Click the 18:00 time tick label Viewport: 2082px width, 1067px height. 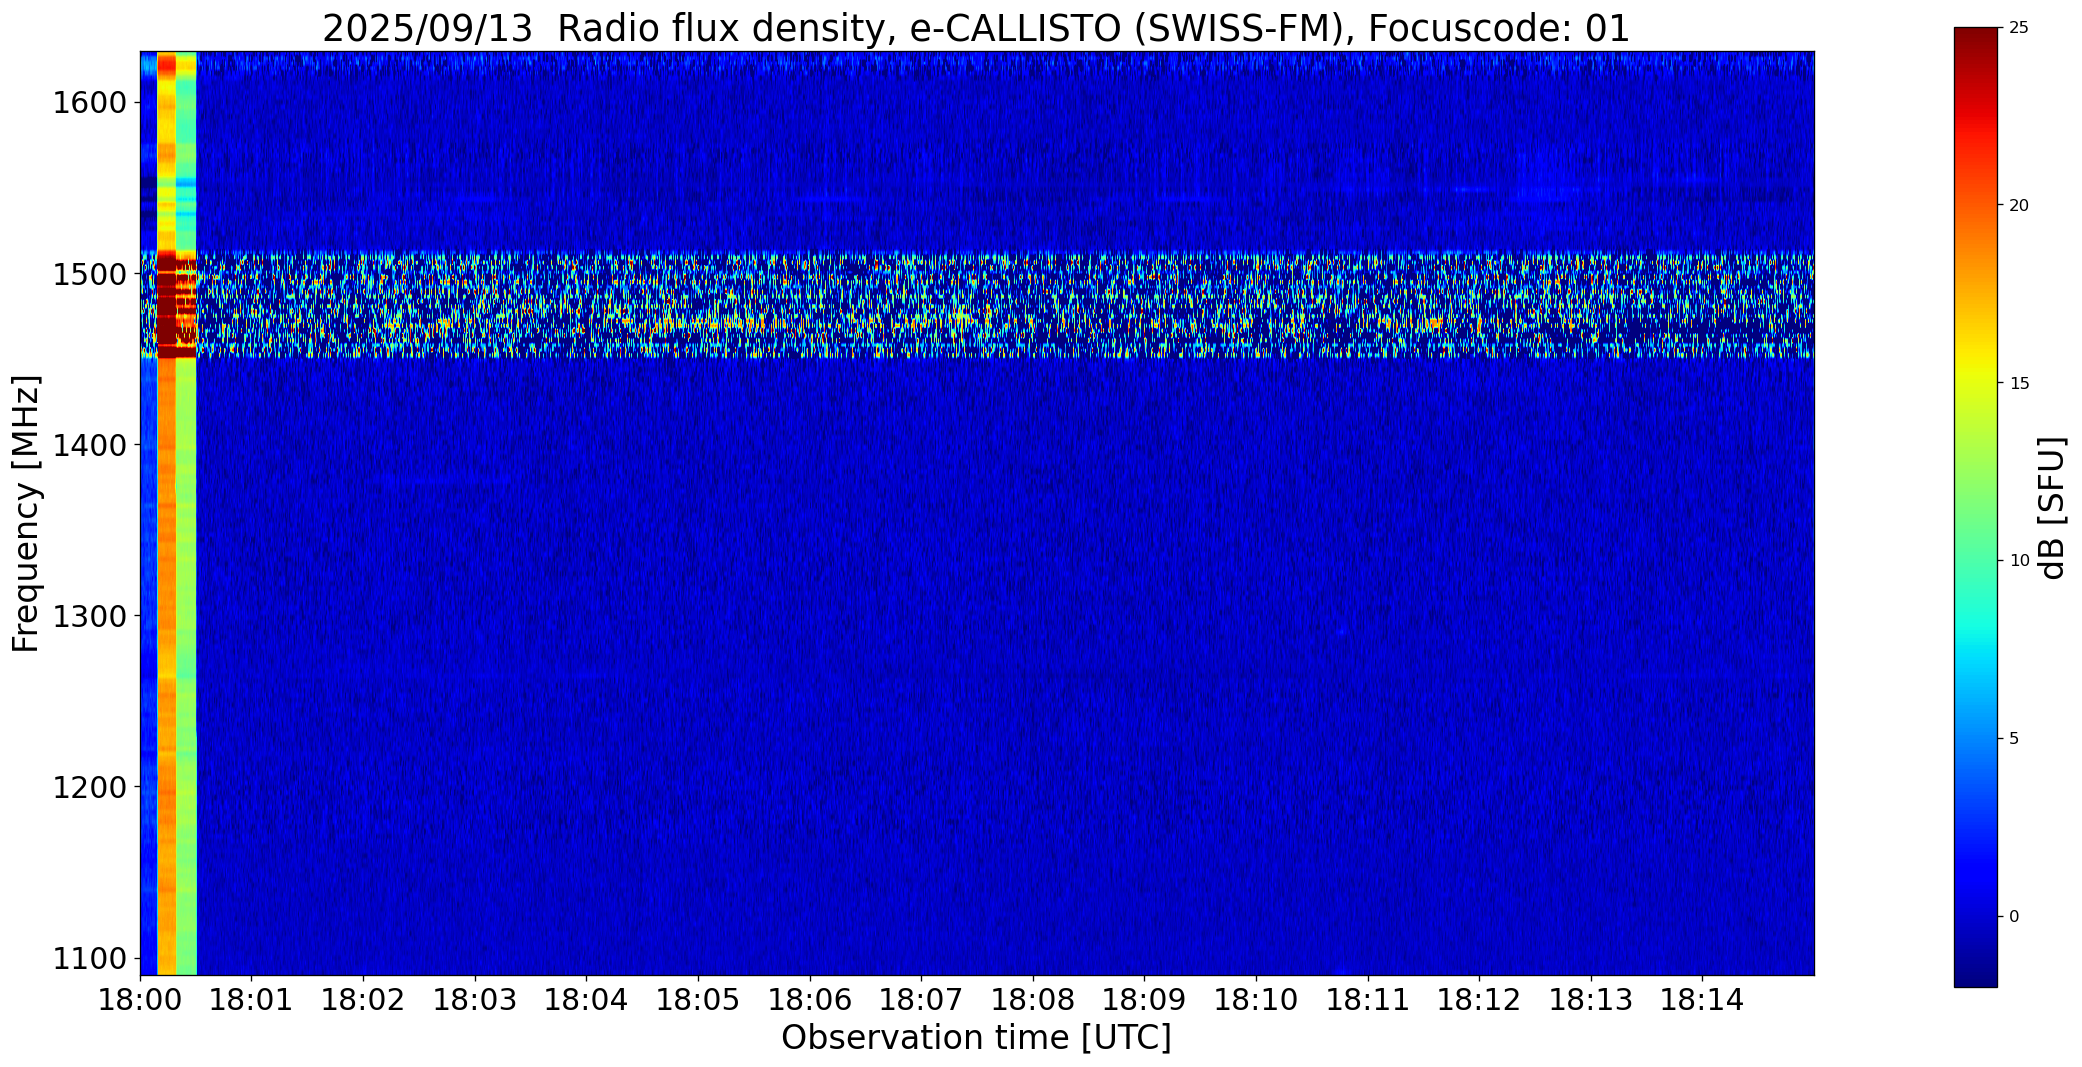pos(140,999)
